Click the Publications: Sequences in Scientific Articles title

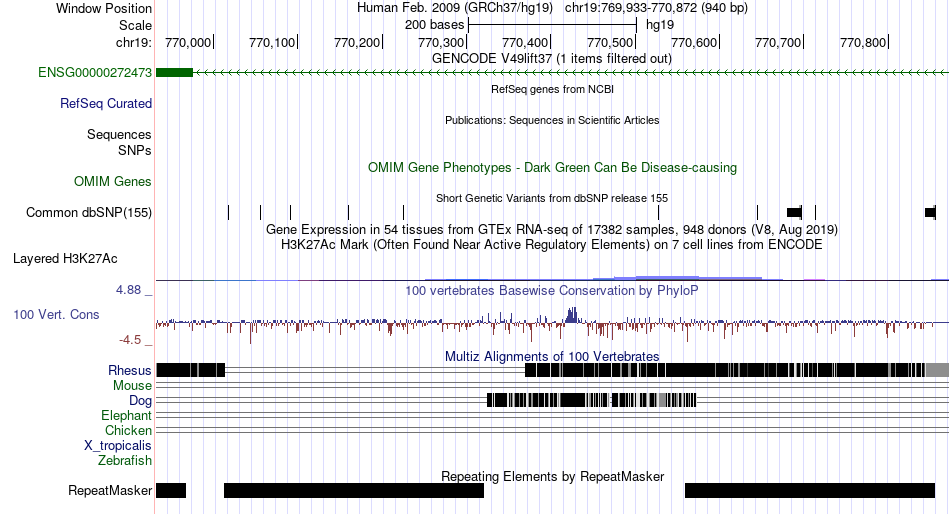(552, 120)
